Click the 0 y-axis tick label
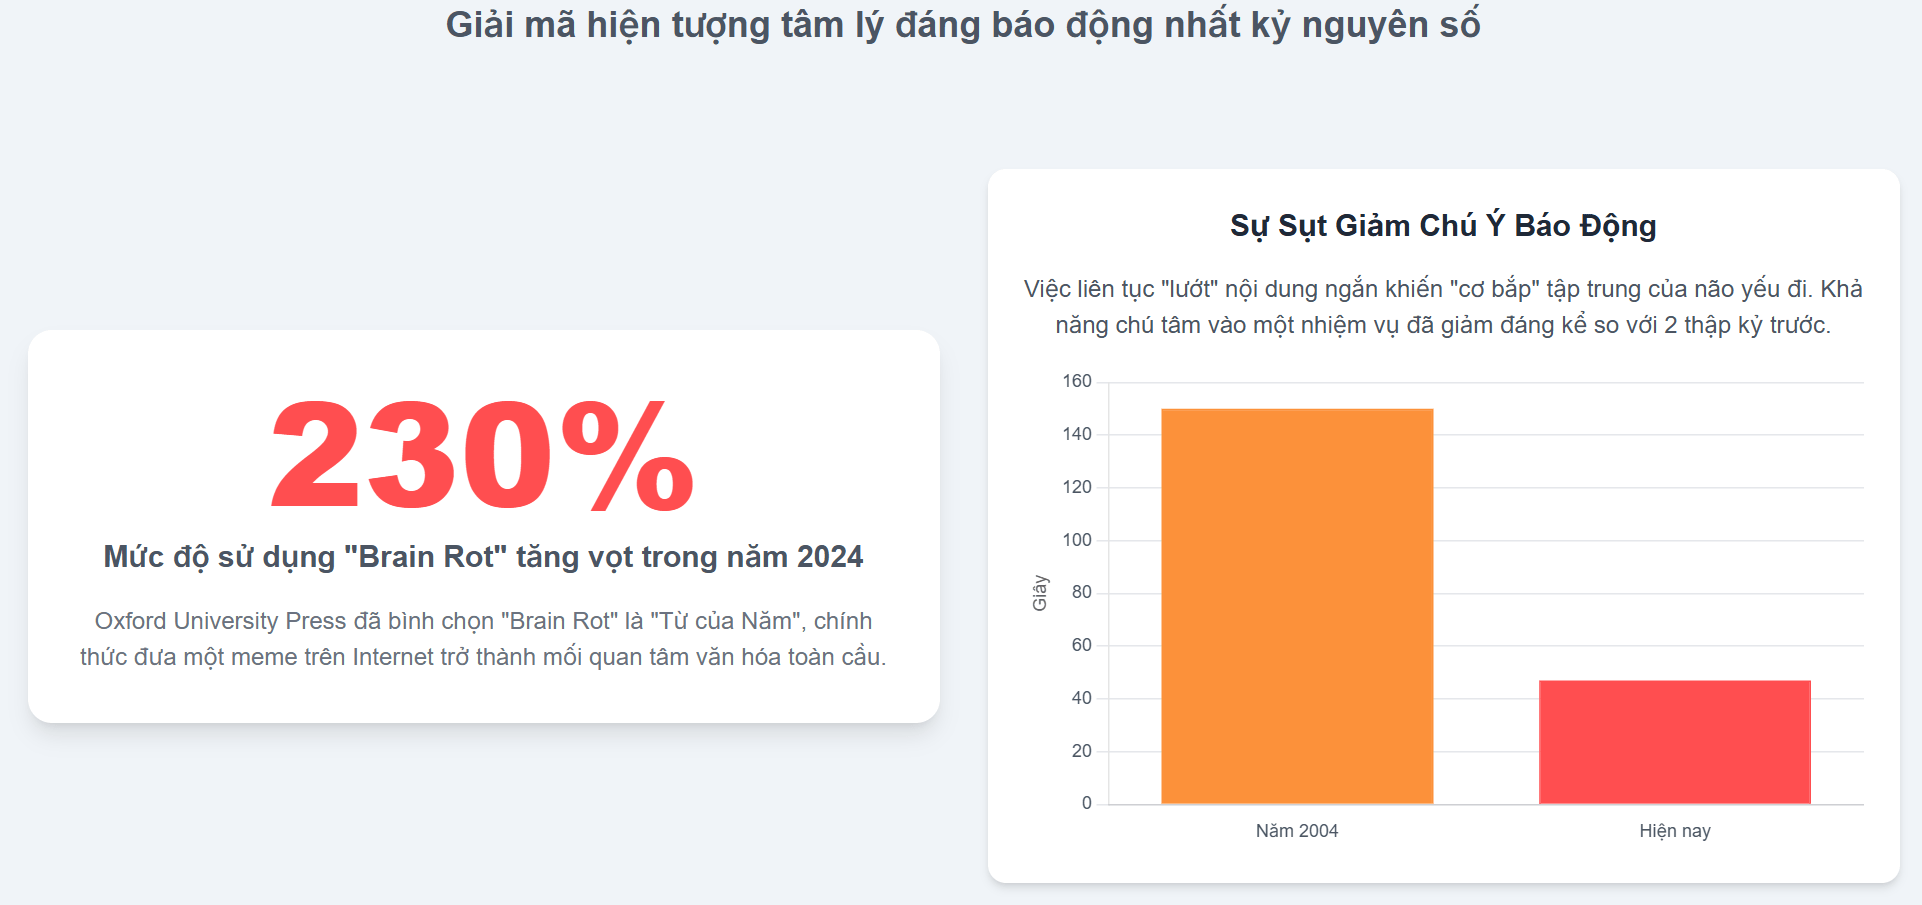Screen dimensions: 1922x905 click(1087, 803)
